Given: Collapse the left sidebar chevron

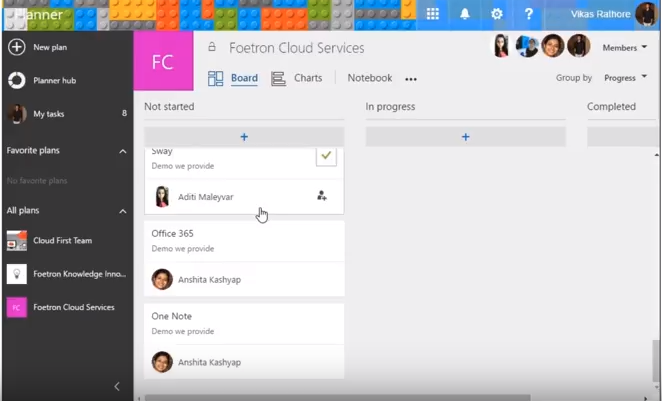Looking at the screenshot, I should 117,386.
